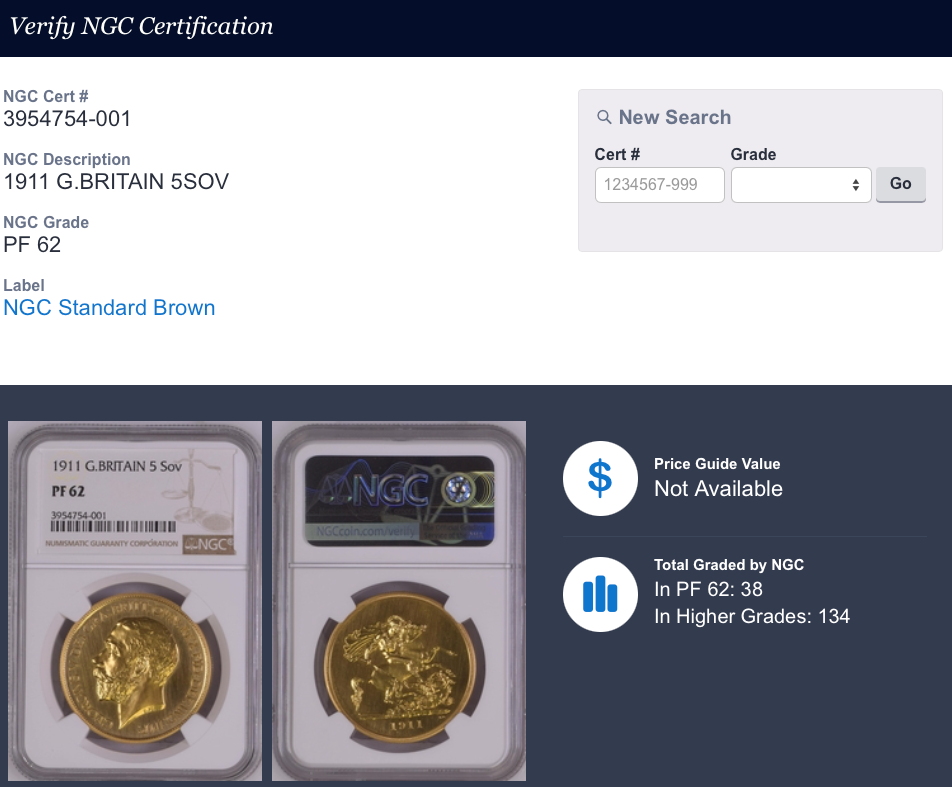Click the certification number 3954754-001 text
The height and width of the screenshot is (787, 952).
point(67,119)
